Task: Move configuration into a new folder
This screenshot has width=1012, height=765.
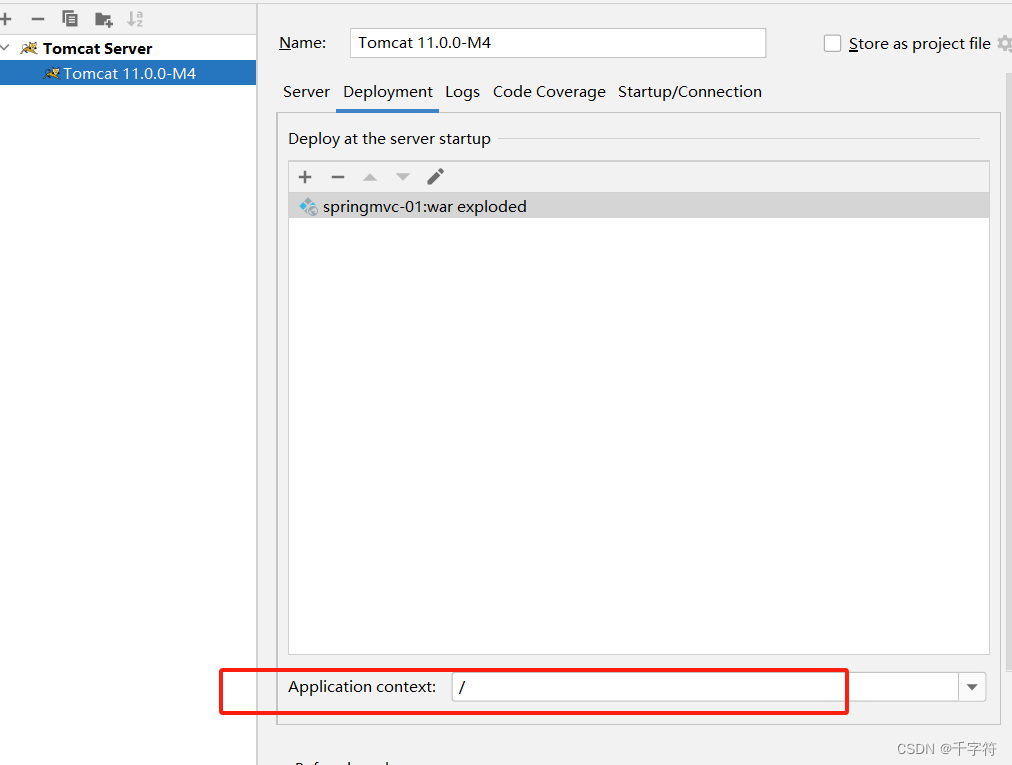Action: 102,18
